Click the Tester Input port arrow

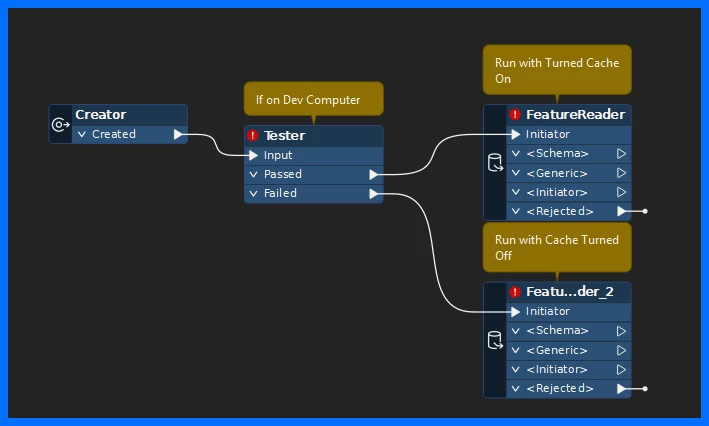(253, 155)
